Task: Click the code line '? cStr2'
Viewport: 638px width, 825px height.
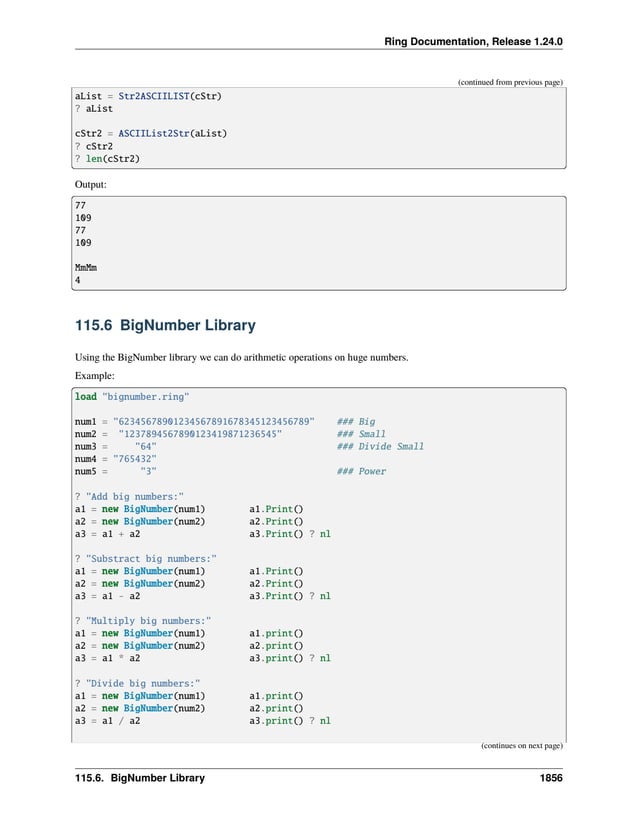Action: (x=94, y=146)
